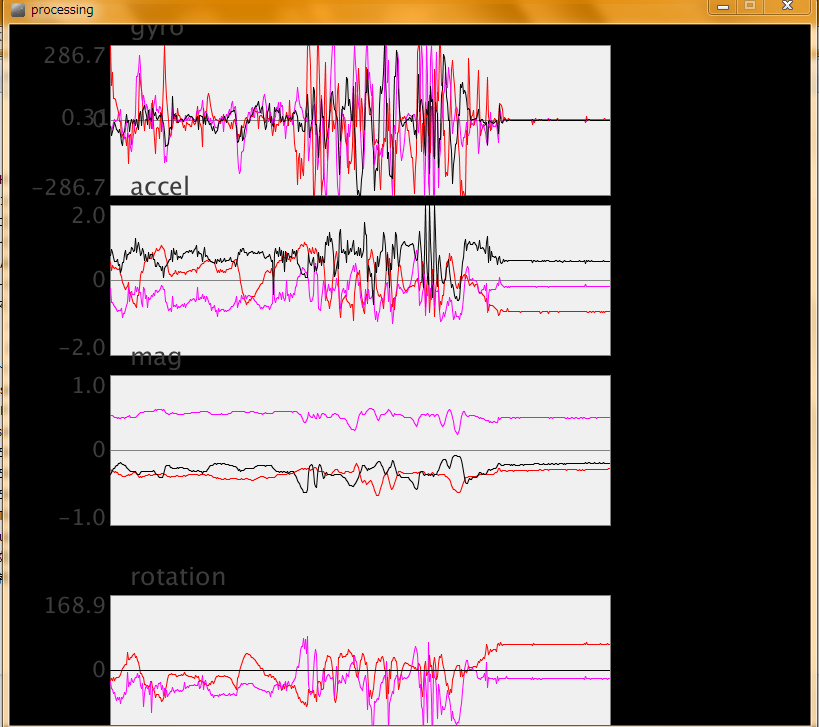Click the 286.7 gyro axis label

click(75, 55)
